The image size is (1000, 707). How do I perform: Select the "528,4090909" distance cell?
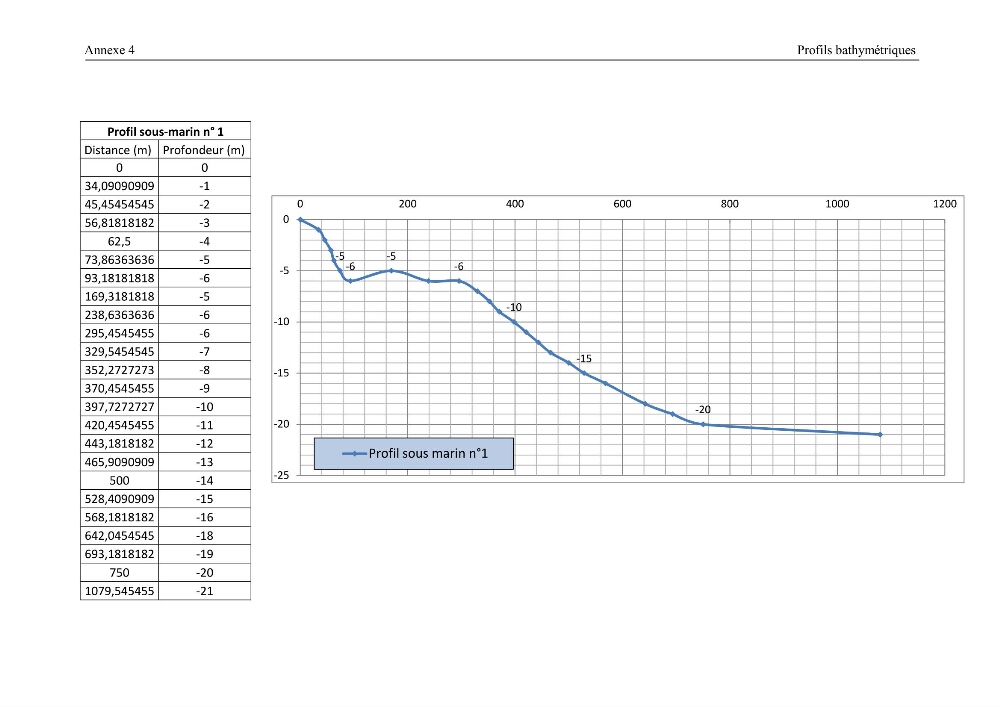[119, 499]
